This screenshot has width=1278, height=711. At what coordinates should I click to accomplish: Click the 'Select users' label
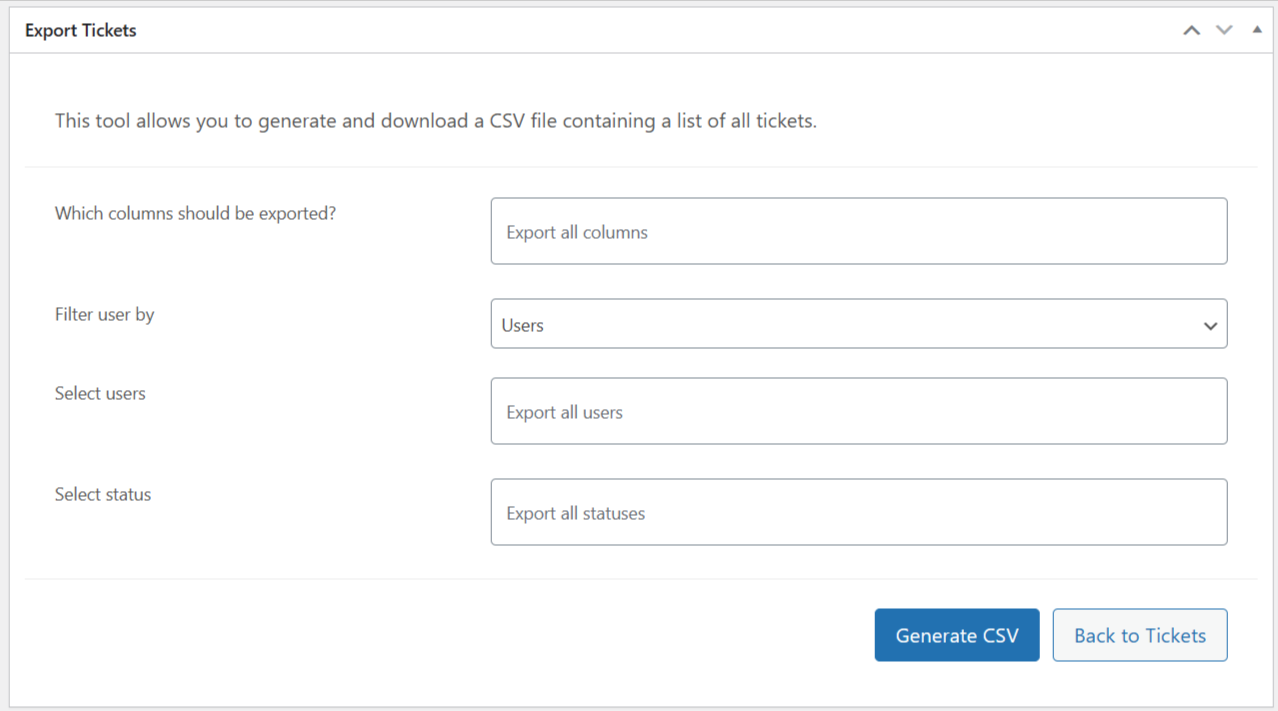pos(100,393)
